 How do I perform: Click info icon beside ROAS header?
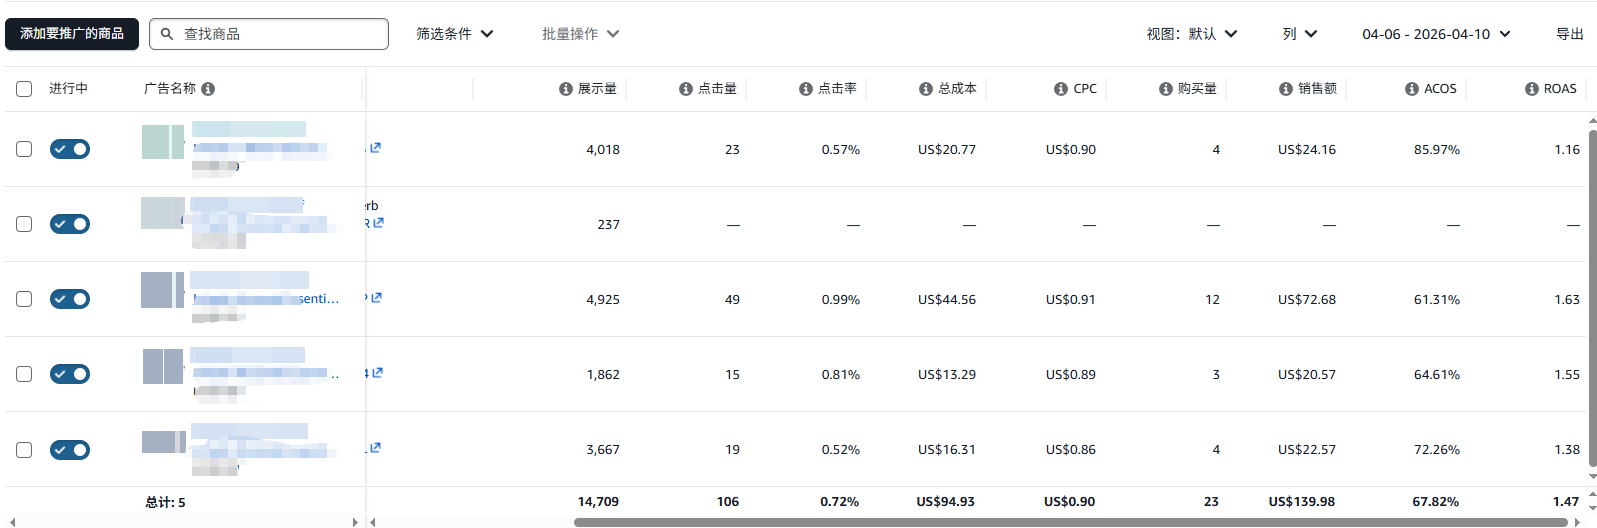(1532, 89)
